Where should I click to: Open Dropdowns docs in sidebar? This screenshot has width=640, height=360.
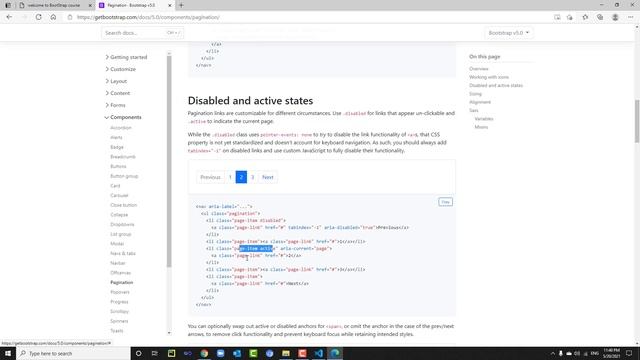(x=122, y=224)
